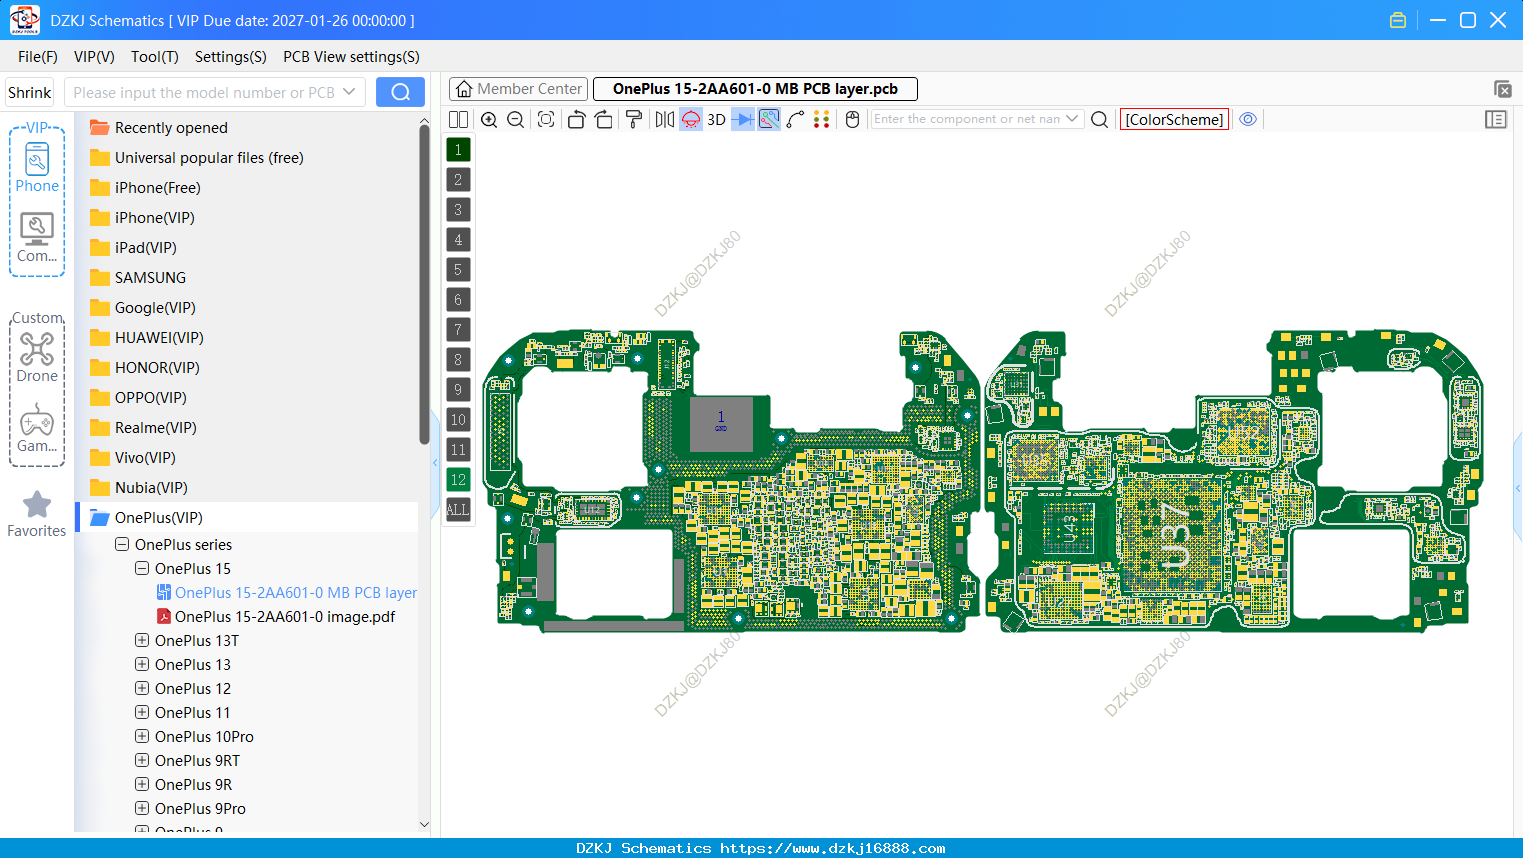The width and height of the screenshot is (1523, 858).
Task: Select PCB layer 1
Action: point(458,150)
